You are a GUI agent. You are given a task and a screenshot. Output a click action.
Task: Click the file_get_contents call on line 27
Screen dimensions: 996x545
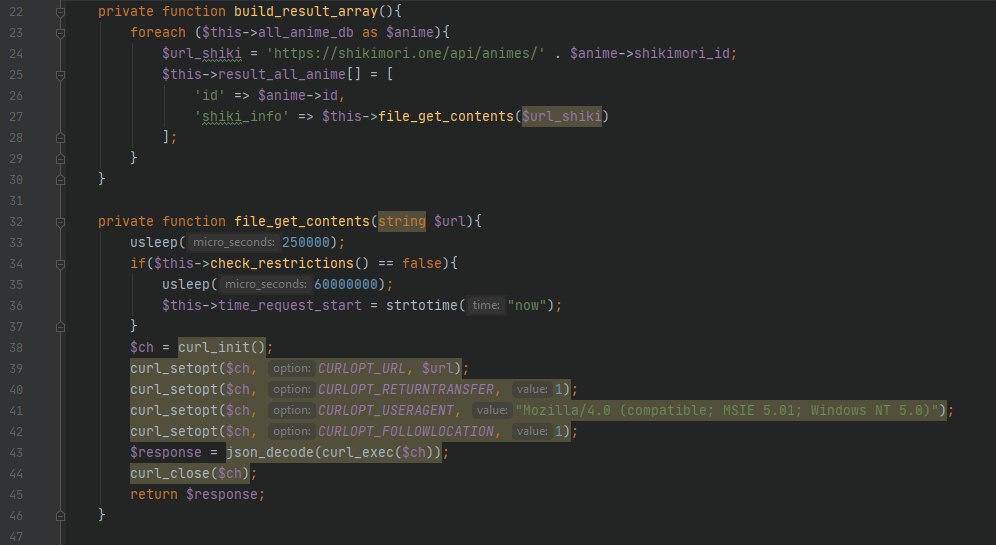pyautogui.click(x=445, y=116)
